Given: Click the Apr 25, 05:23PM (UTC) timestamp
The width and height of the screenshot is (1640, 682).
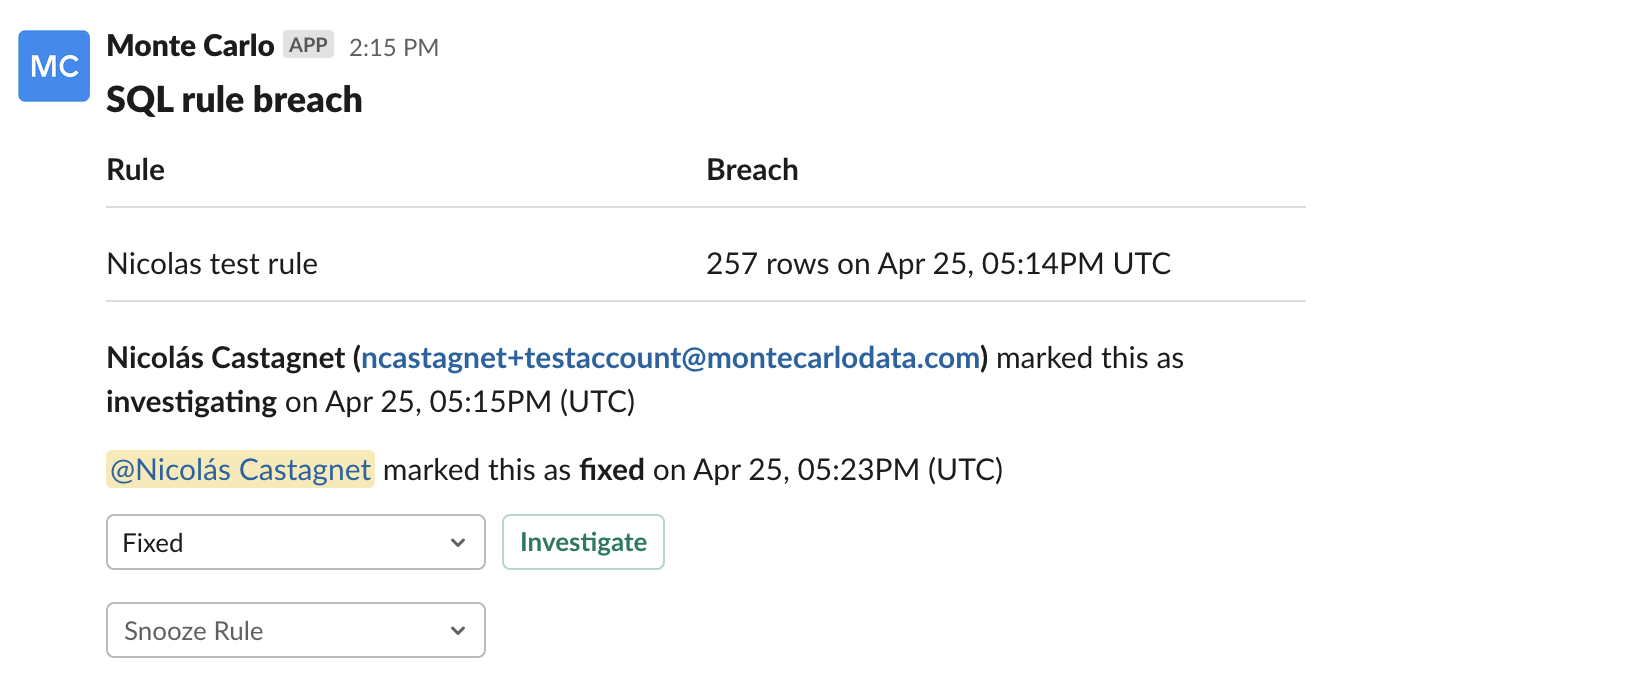Looking at the screenshot, I should point(848,469).
